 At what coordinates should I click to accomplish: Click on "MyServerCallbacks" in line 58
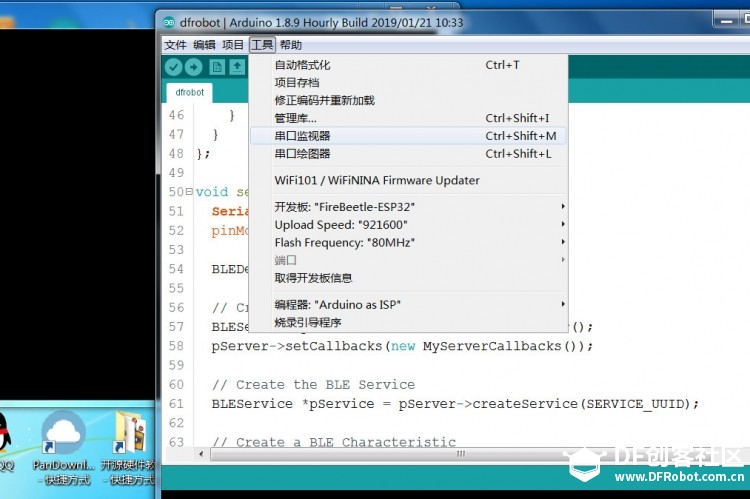click(x=492, y=346)
